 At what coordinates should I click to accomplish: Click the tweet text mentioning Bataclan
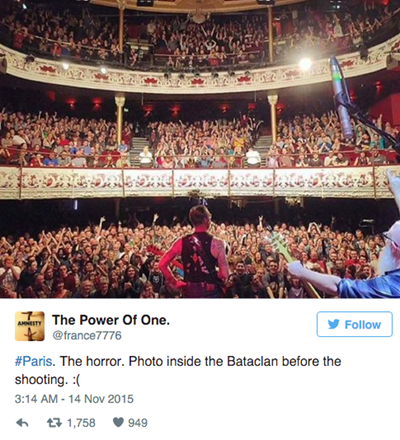(x=178, y=370)
